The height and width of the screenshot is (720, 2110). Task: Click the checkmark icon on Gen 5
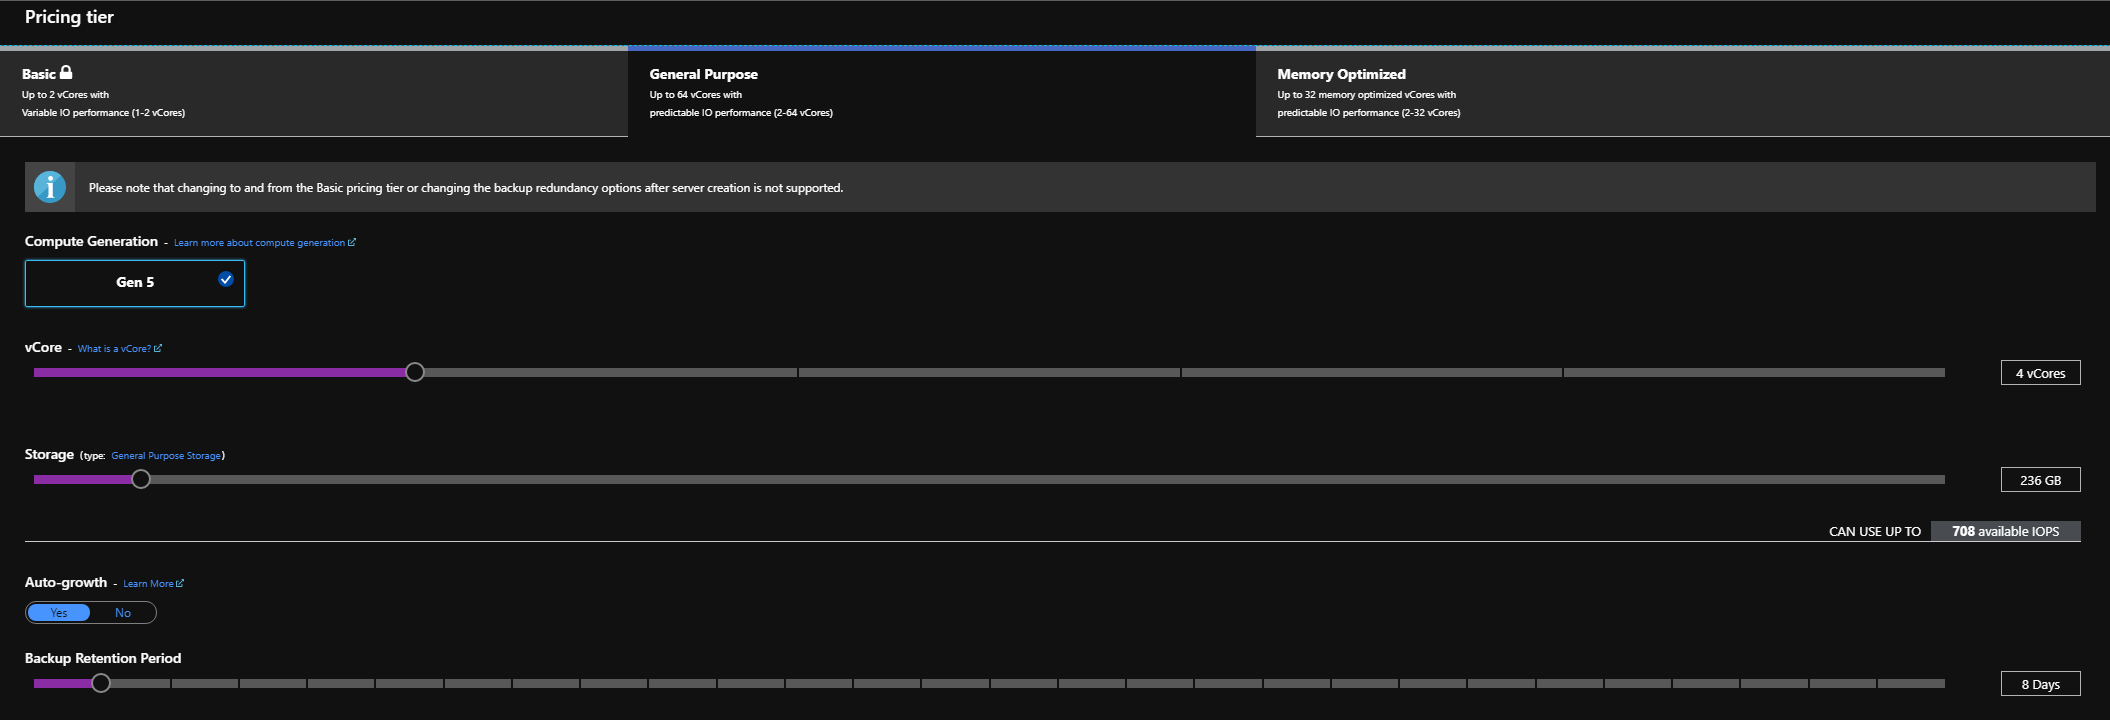point(226,279)
